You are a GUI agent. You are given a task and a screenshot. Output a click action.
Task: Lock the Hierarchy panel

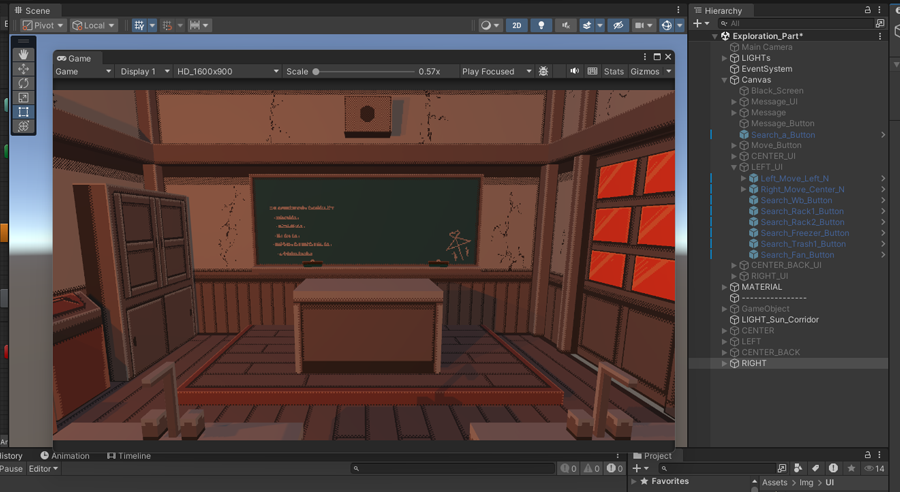coord(868,10)
